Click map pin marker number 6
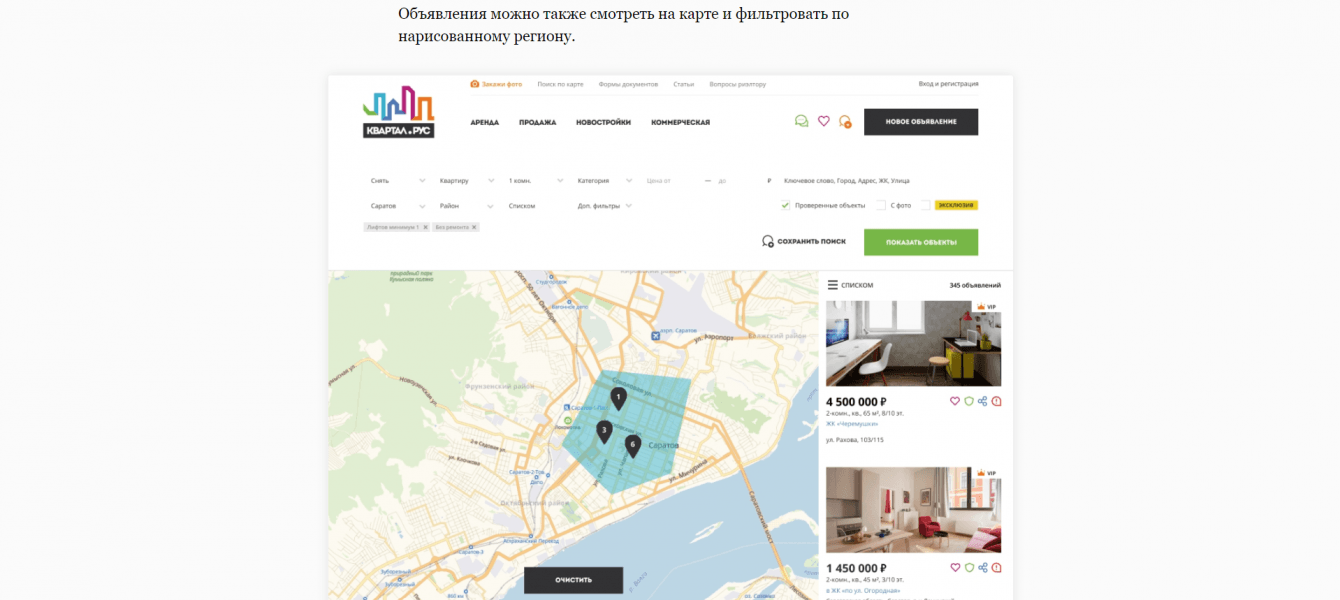The image size is (1340, 600). [x=632, y=446]
